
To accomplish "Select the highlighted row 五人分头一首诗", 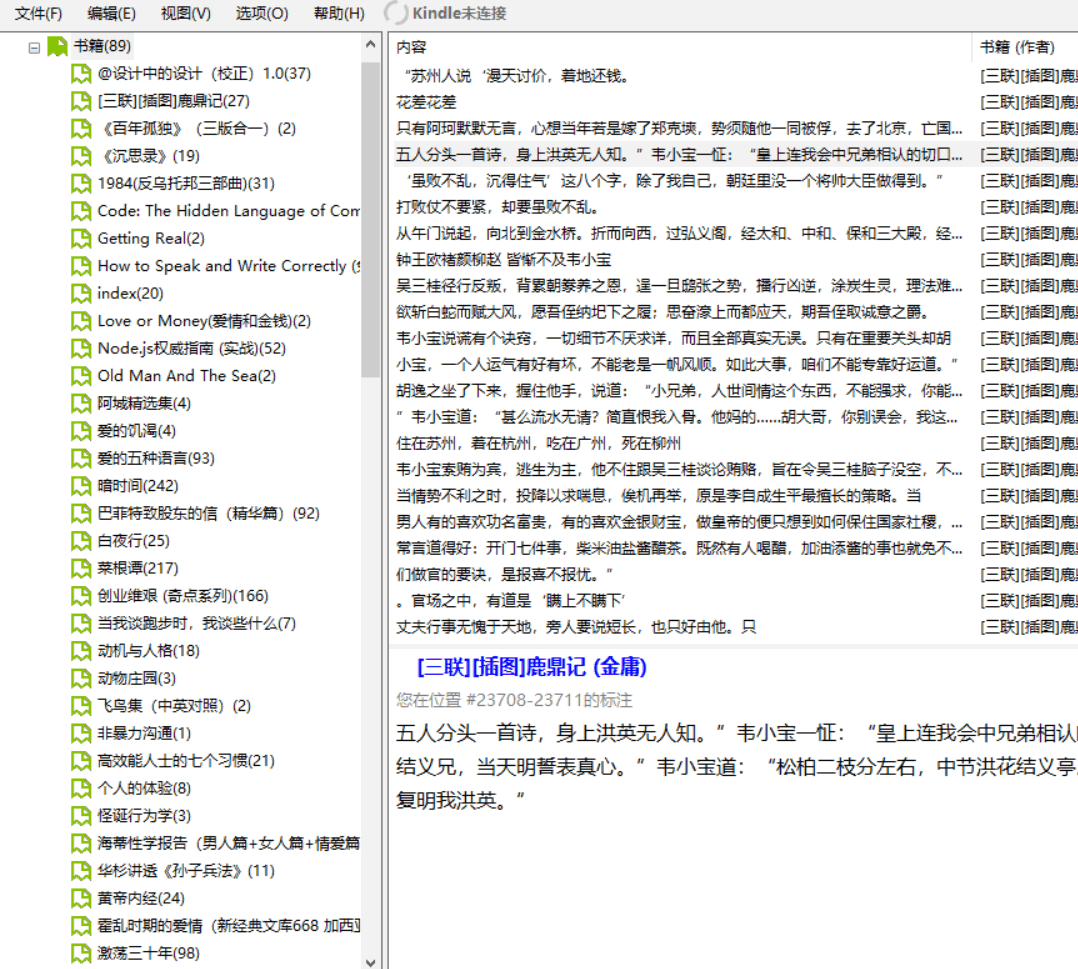I will point(679,155).
